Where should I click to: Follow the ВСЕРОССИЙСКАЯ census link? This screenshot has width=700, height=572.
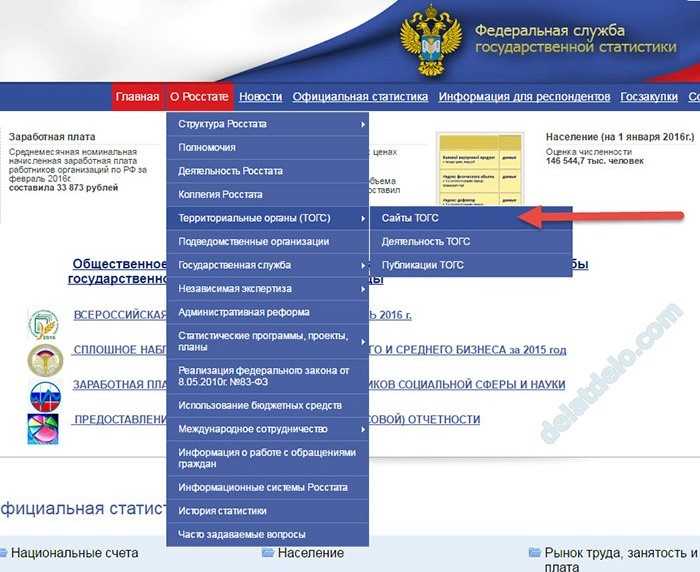tap(120, 315)
